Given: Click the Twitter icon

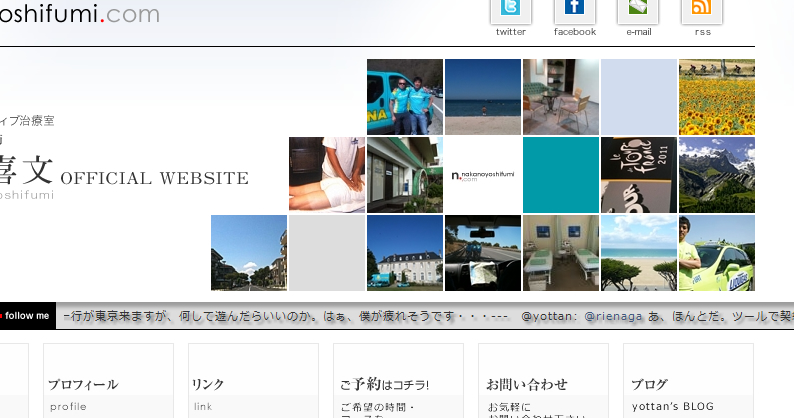Looking at the screenshot, I should (x=510, y=10).
